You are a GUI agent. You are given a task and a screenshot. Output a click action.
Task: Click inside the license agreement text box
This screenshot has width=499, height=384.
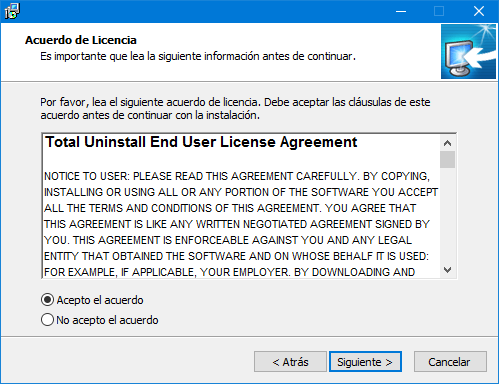pyautogui.click(x=241, y=206)
